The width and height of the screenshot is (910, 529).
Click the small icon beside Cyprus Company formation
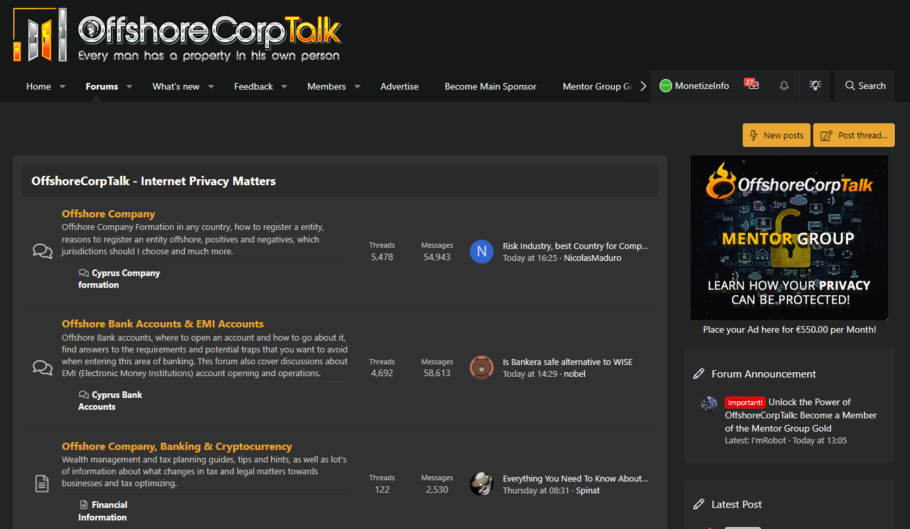(x=84, y=273)
